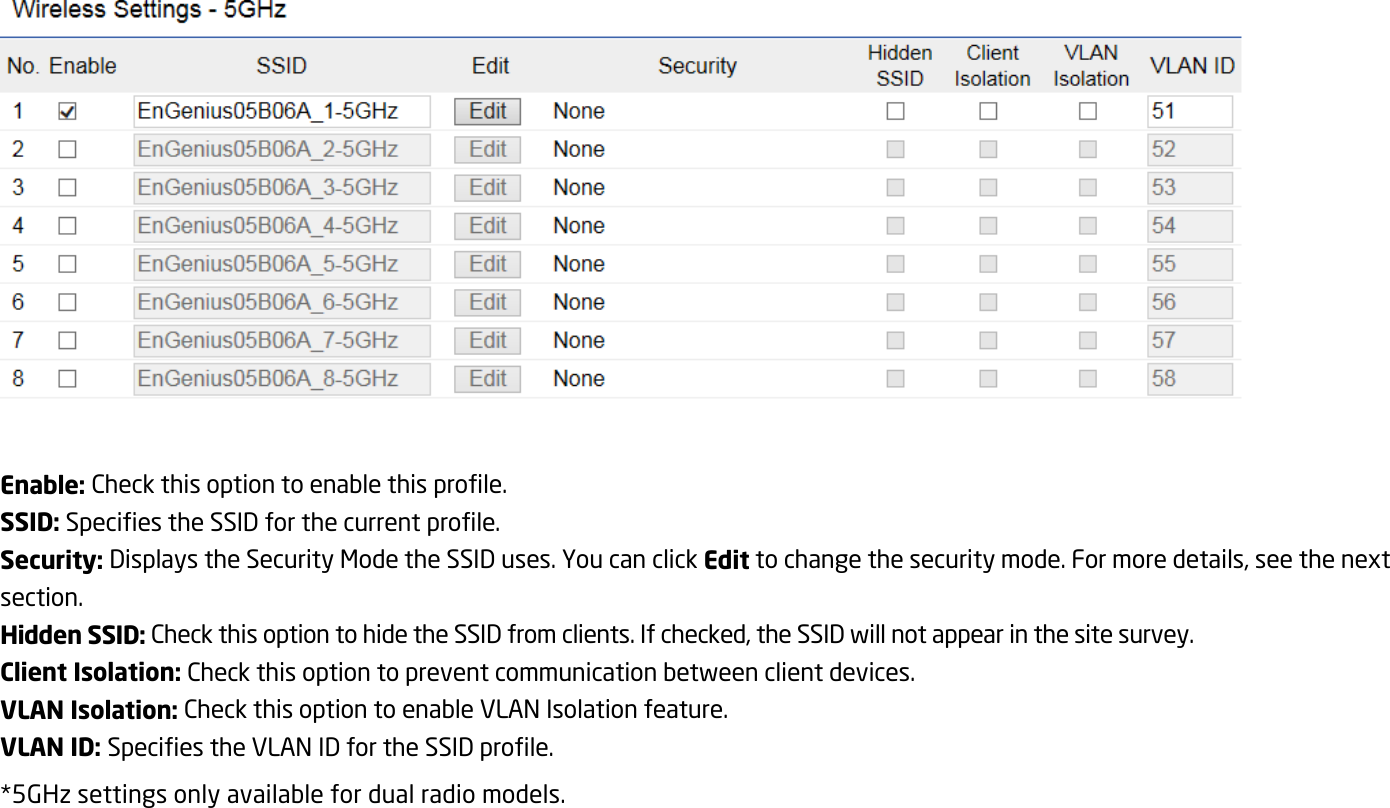Click the Wireless Settings - 5GHz heading

149,12
